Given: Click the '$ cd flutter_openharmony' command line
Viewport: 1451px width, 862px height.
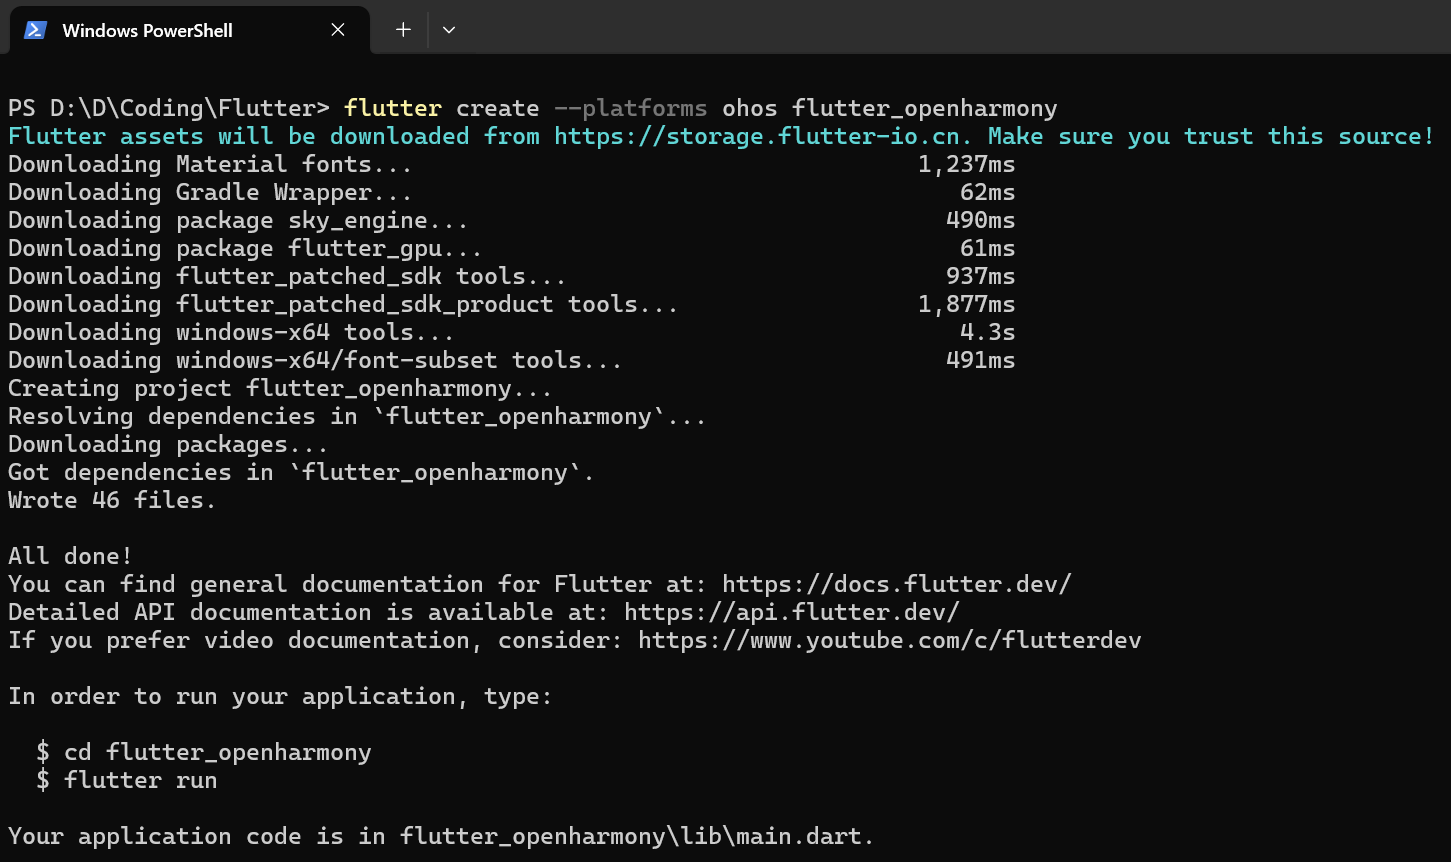Looking at the screenshot, I should point(204,752).
